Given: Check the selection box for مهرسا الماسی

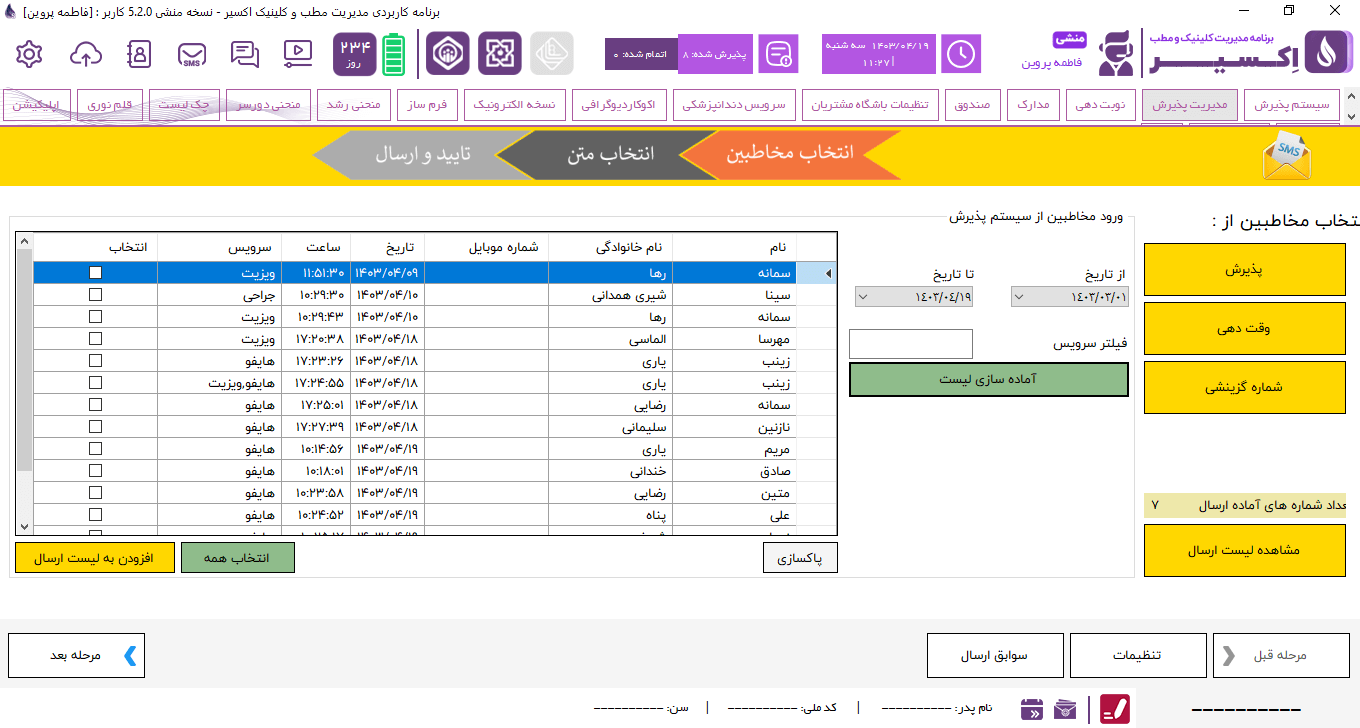Looking at the screenshot, I should tap(95, 339).
